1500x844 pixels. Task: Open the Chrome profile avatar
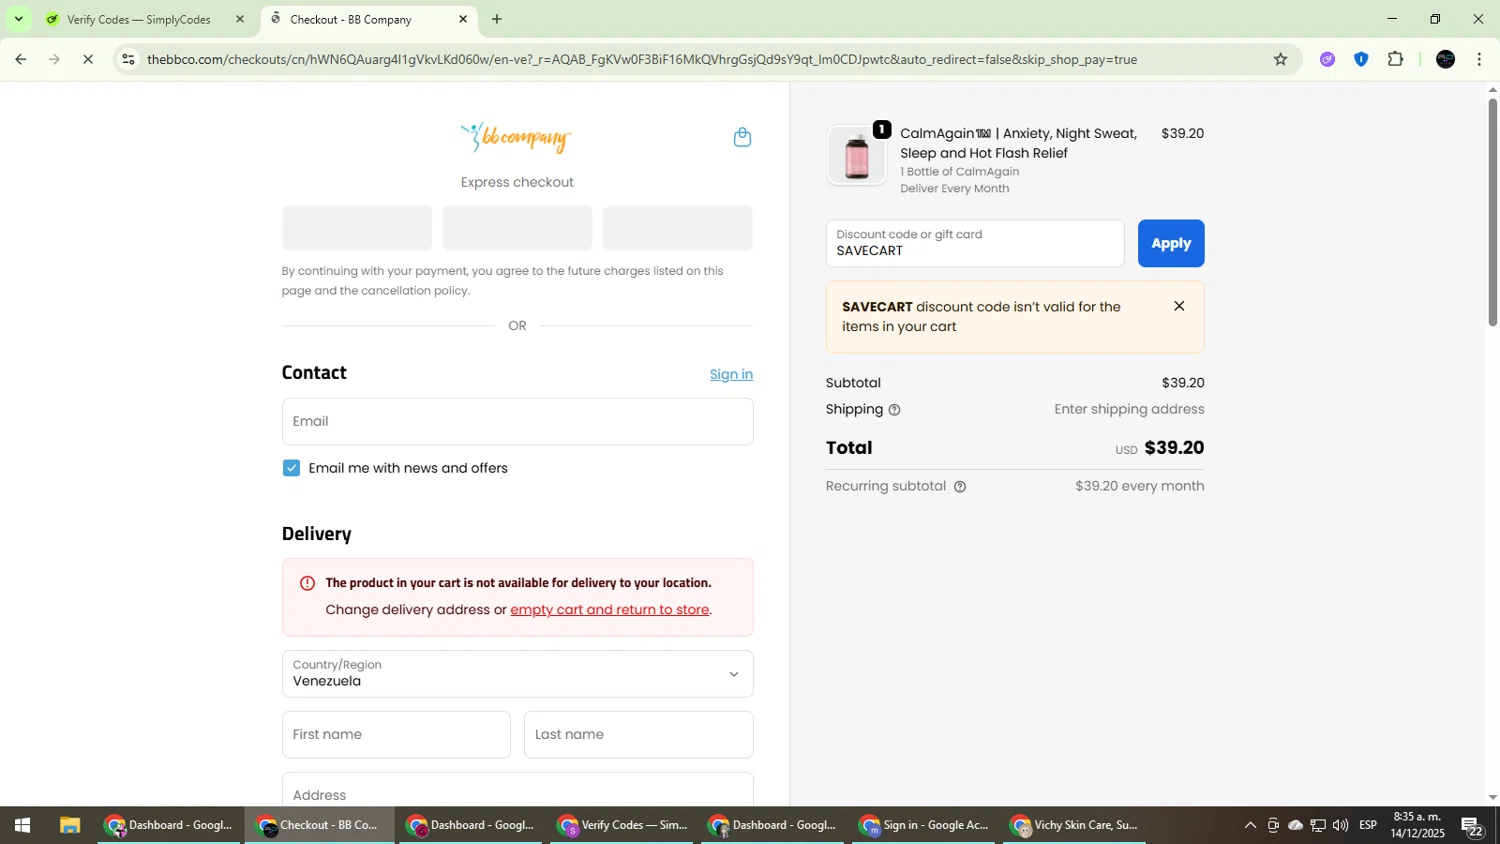click(1445, 59)
